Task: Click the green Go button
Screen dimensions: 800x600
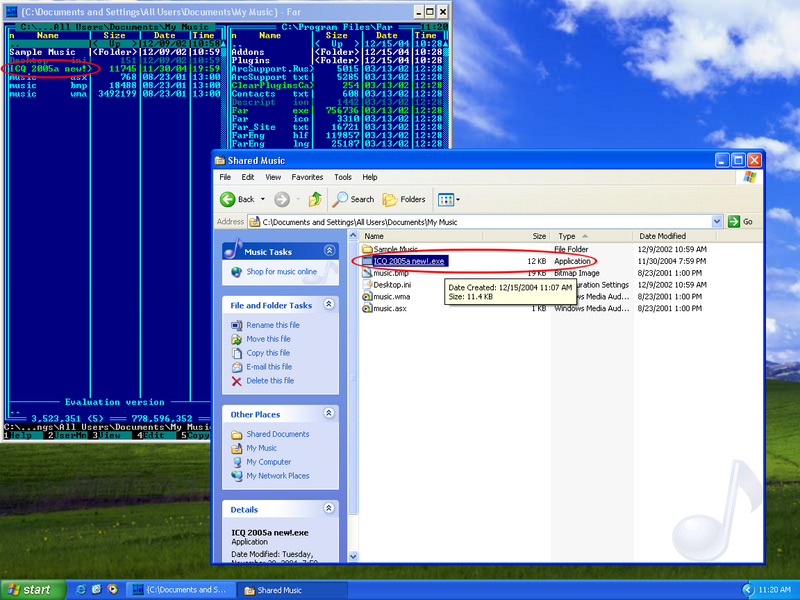Action: 741,221
